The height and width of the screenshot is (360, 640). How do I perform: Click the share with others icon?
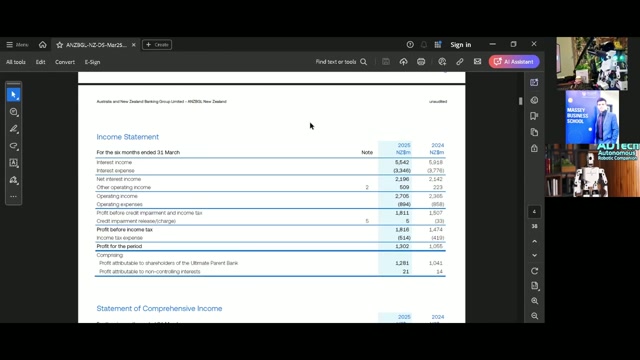[442, 62]
